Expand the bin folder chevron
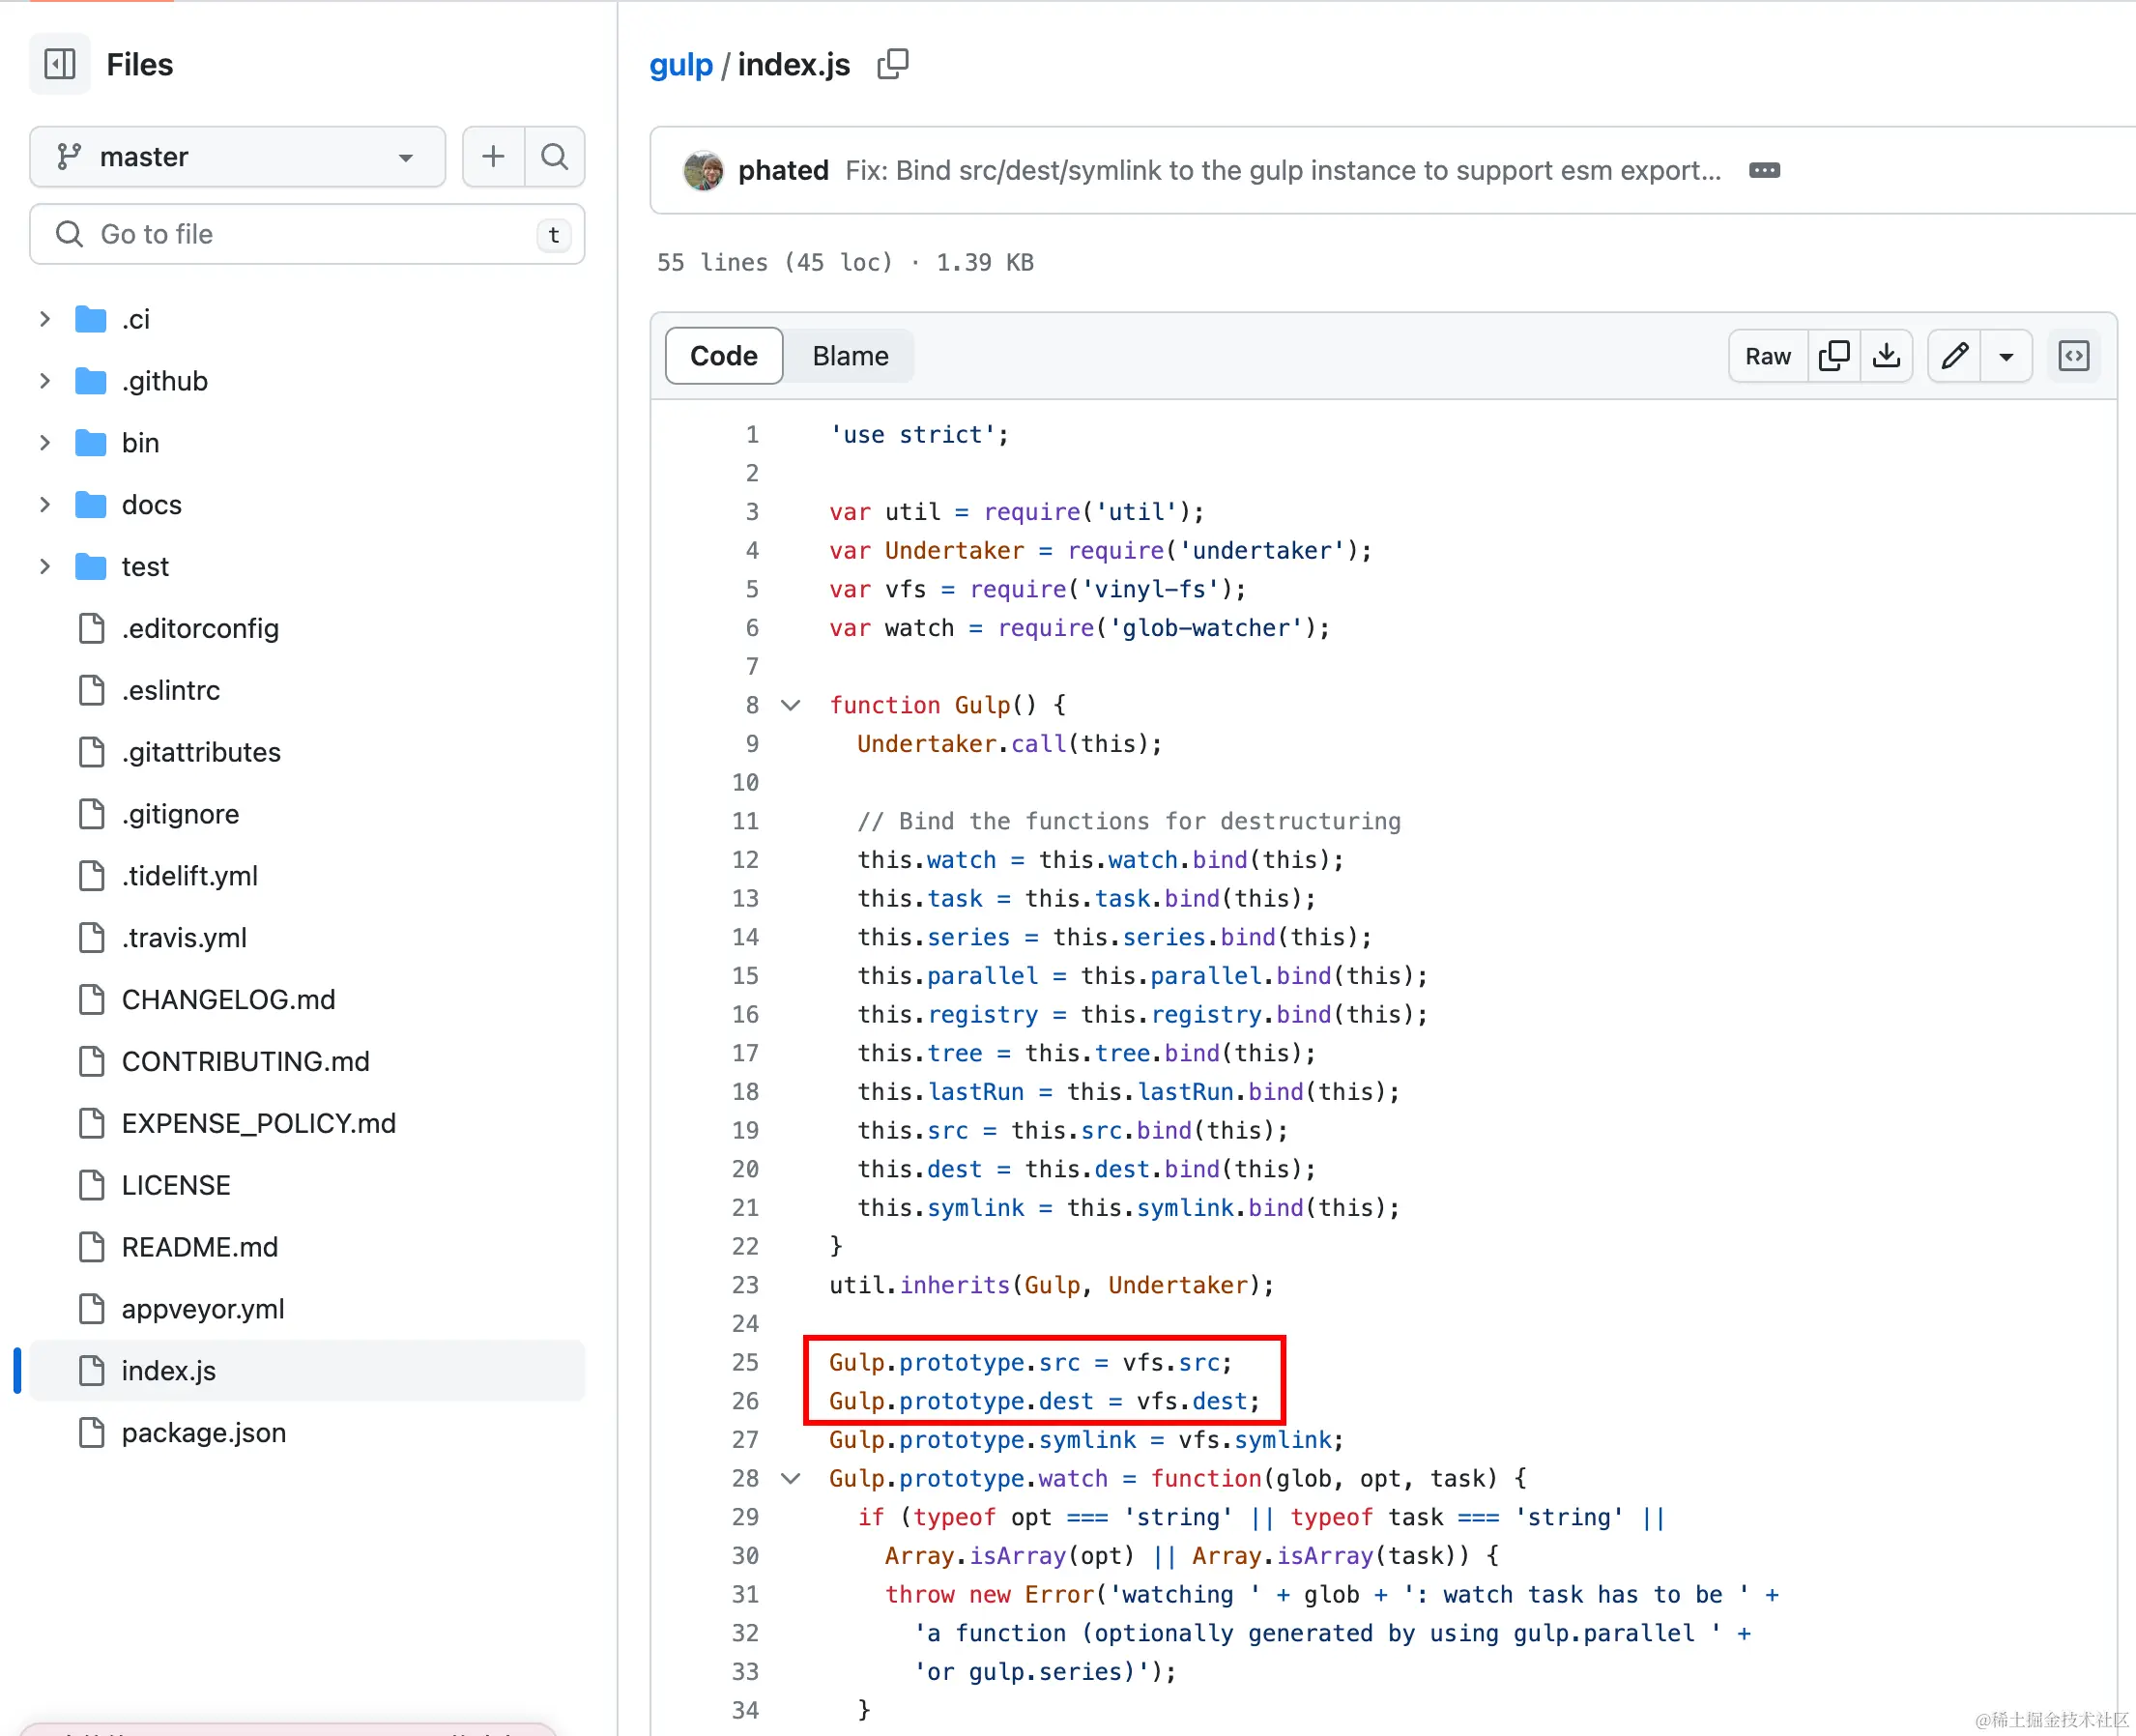 point(45,443)
